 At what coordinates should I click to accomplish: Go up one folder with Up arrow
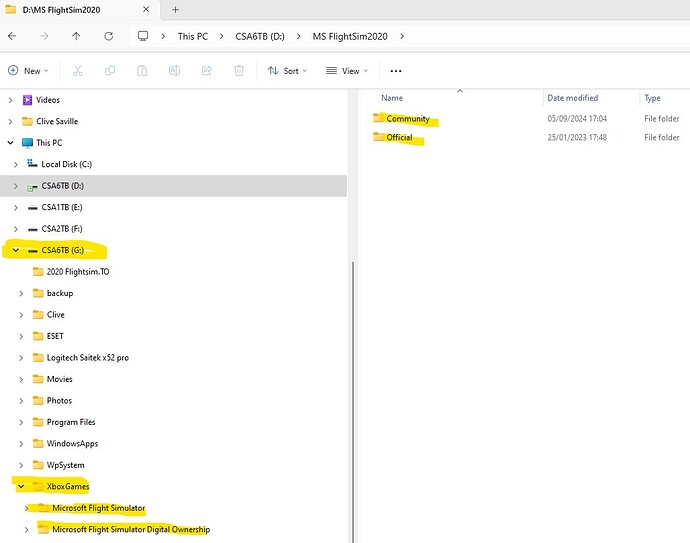(76, 36)
